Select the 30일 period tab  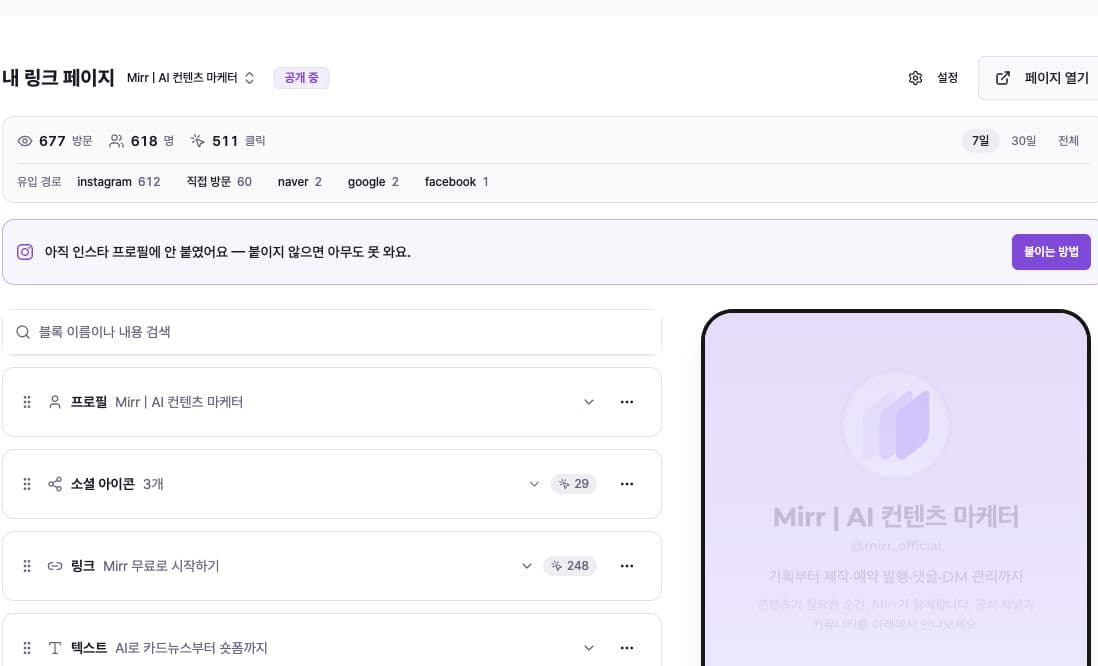(1023, 141)
